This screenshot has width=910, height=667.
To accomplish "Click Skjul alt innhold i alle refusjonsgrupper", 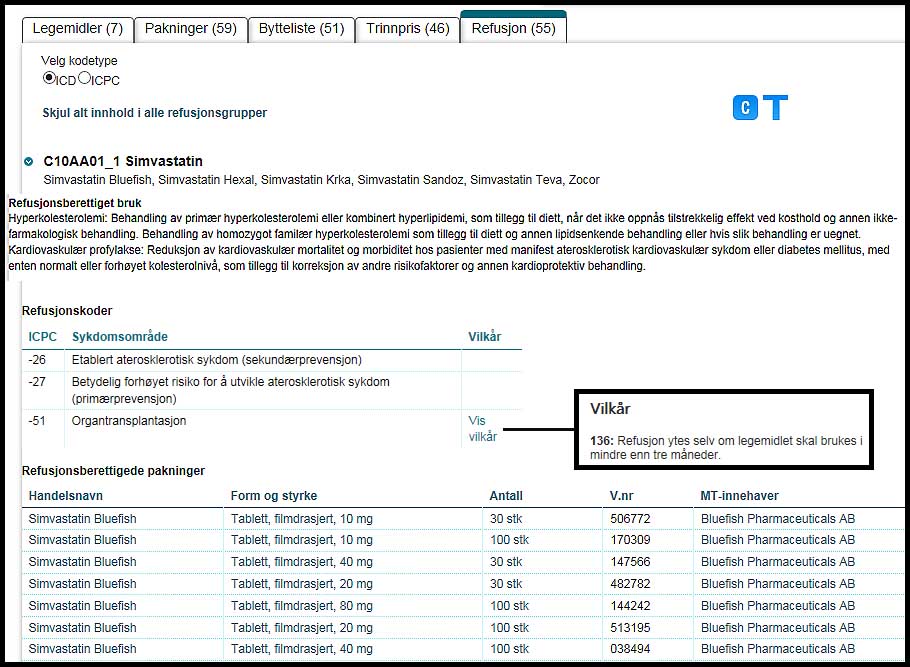I will point(155,113).
